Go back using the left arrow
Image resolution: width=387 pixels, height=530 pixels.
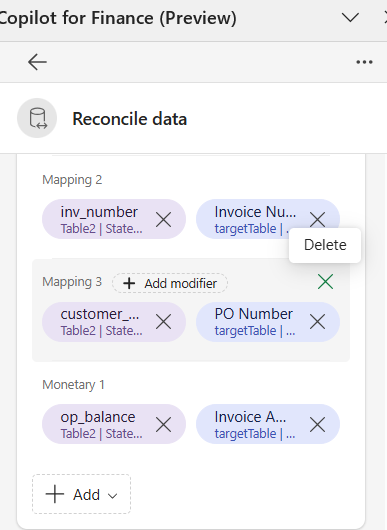[37, 62]
